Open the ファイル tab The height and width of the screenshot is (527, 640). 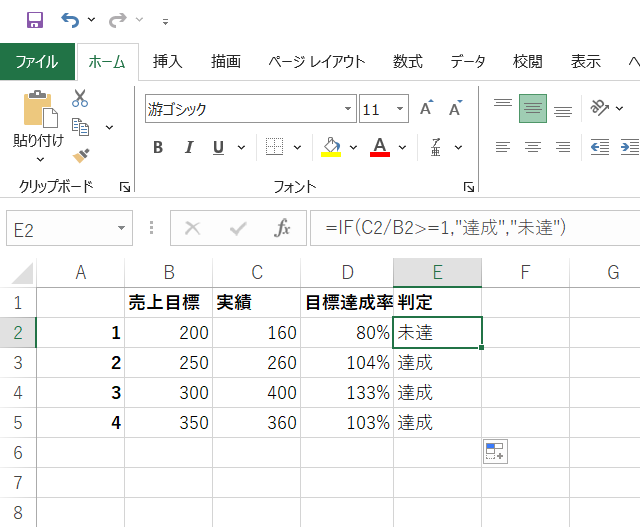(x=37, y=61)
